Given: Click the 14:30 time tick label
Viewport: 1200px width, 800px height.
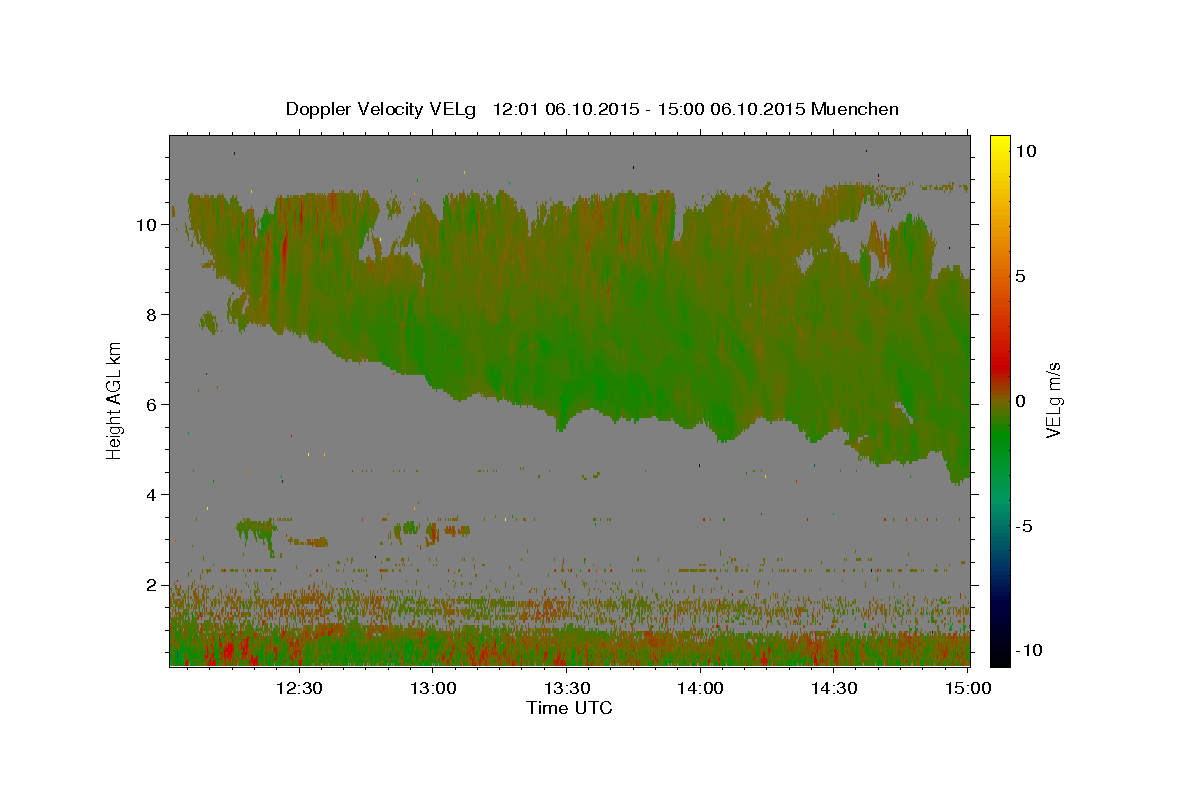Looking at the screenshot, I should [x=834, y=688].
